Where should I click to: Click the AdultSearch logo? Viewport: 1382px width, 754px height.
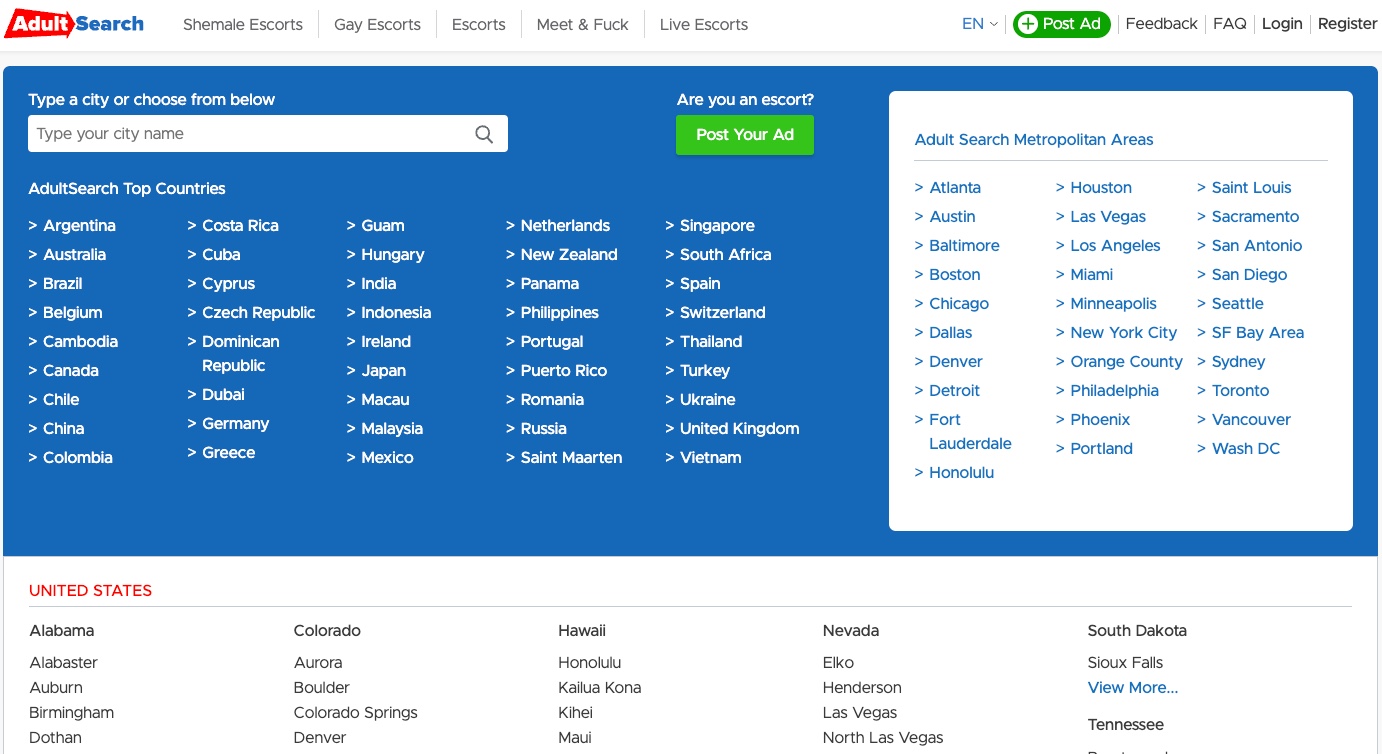pyautogui.click(x=75, y=23)
